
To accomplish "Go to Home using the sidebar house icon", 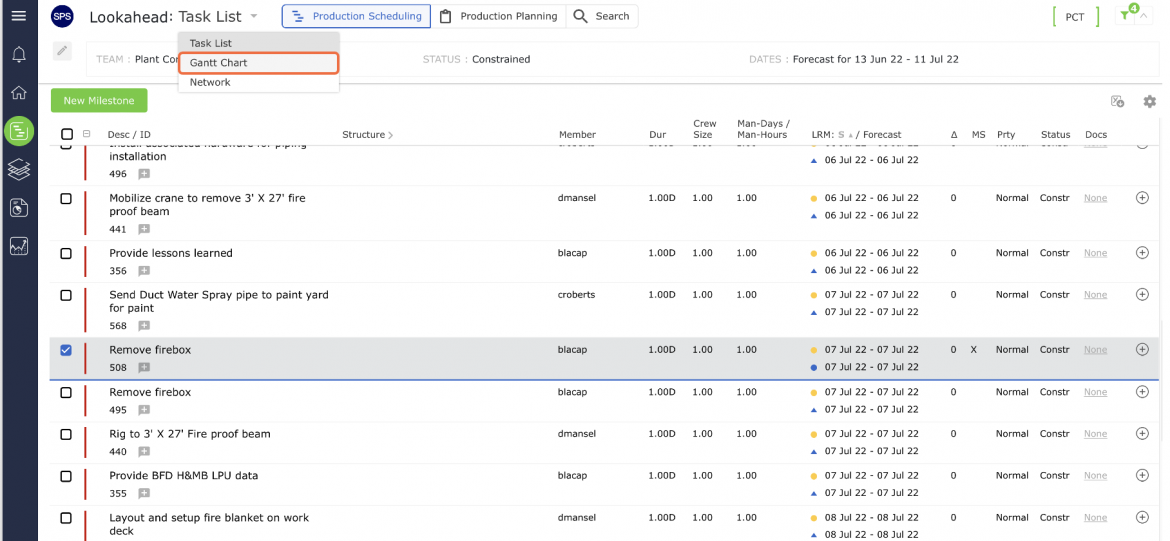I will (x=19, y=93).
